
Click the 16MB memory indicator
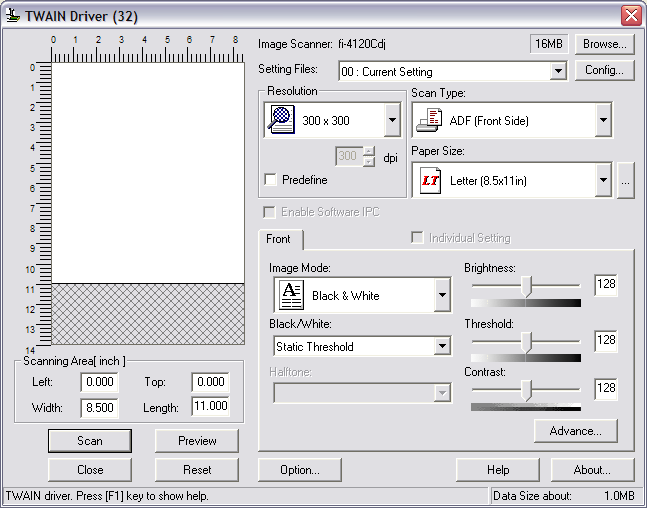(x=549, y=44)
